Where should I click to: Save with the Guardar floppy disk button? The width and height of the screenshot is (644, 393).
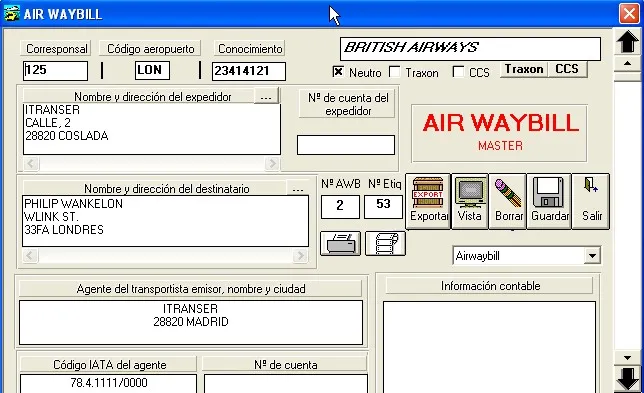(549, 201)
